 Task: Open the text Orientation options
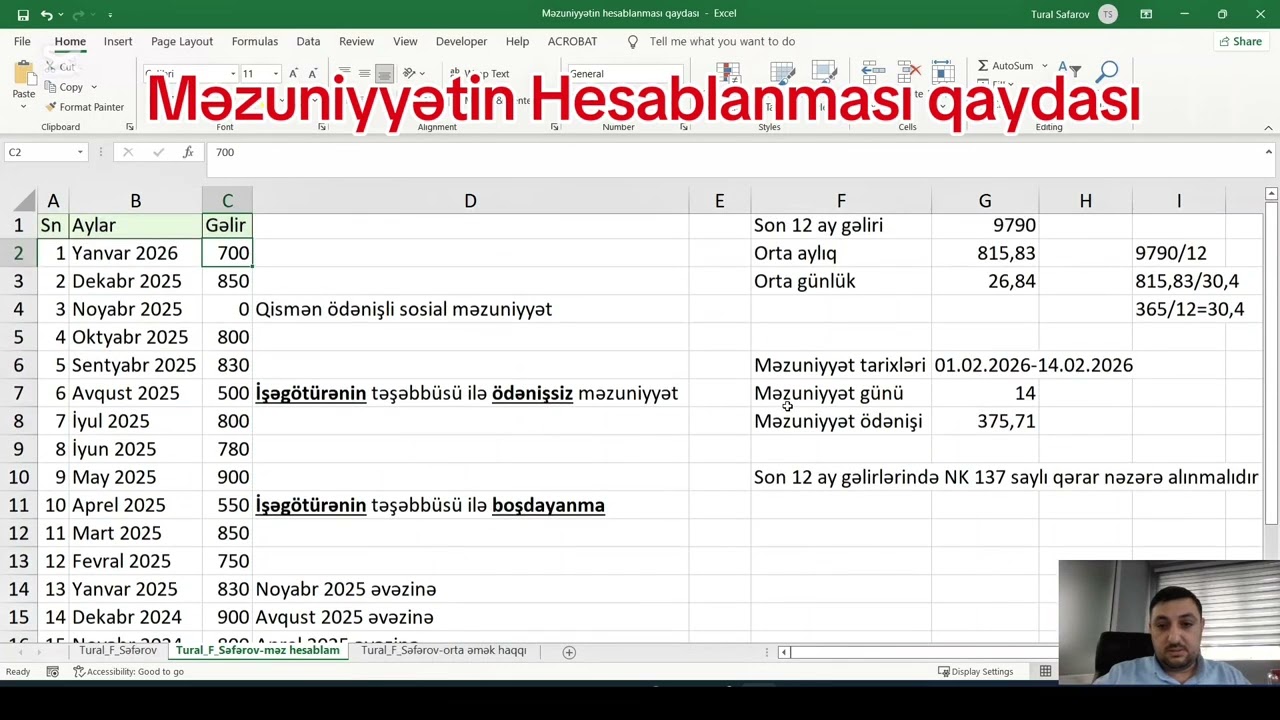click(x=412, y=74)
